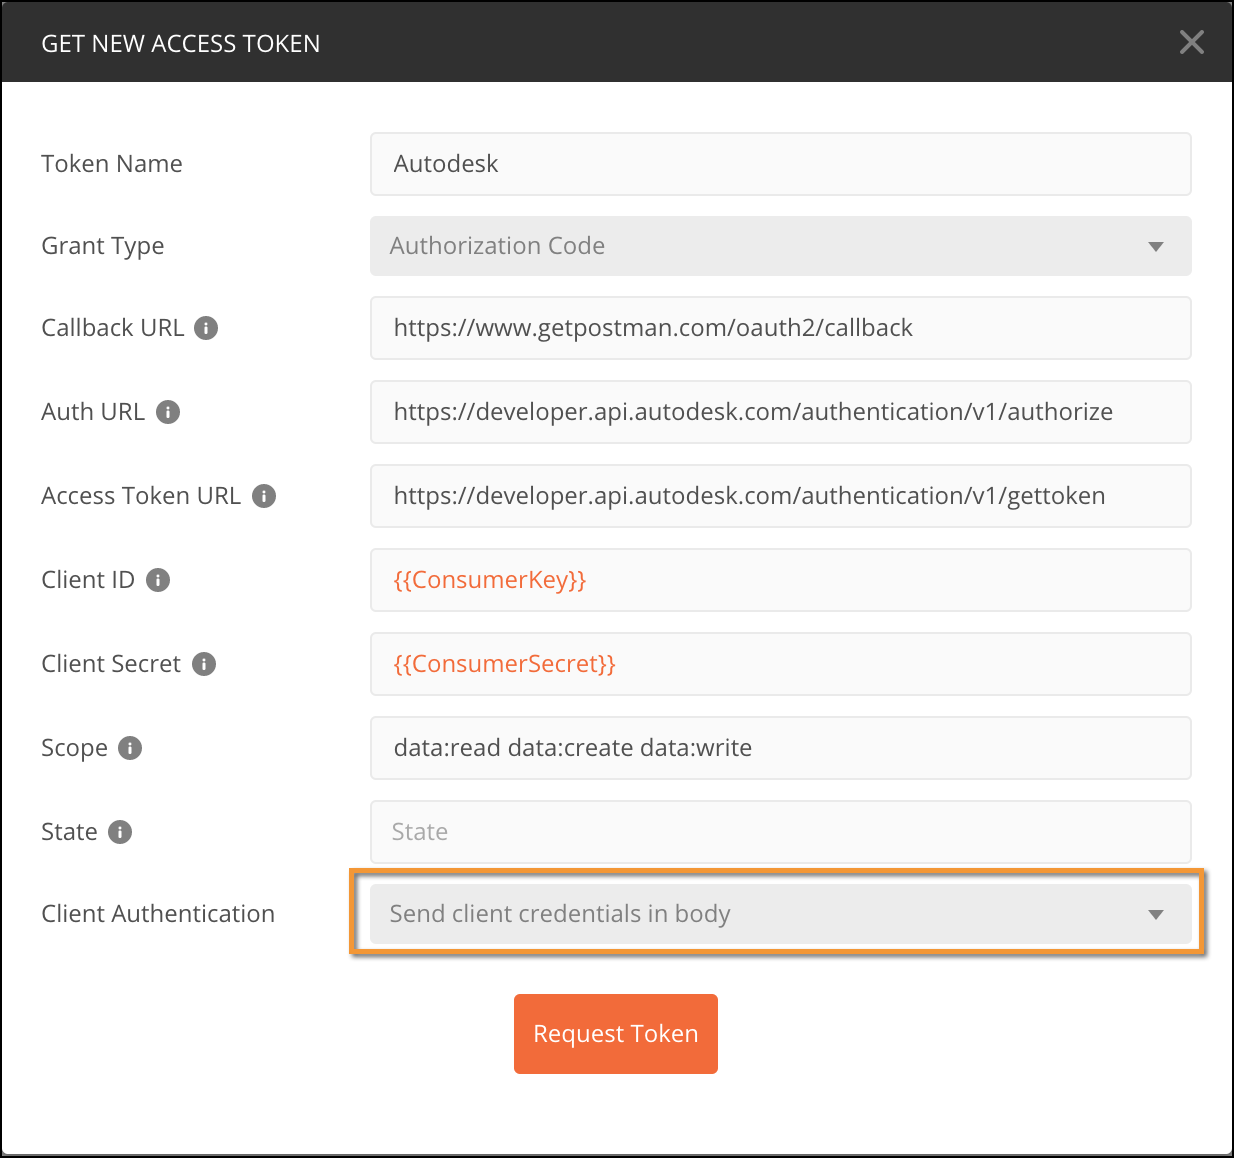This screenshot has width=1234, height=1158.
Task: Focus the Token Name input field
Action: 780,164
